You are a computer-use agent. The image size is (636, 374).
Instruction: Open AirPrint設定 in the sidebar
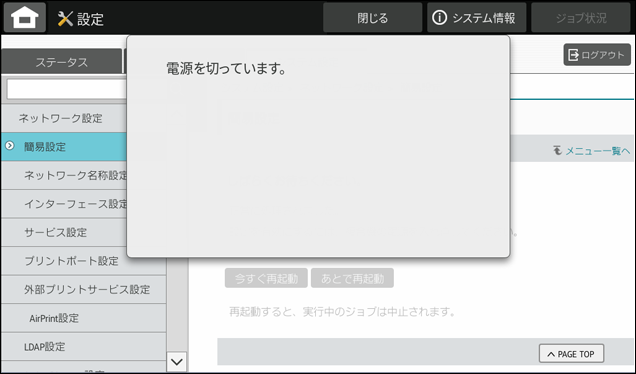pos(84,318)
